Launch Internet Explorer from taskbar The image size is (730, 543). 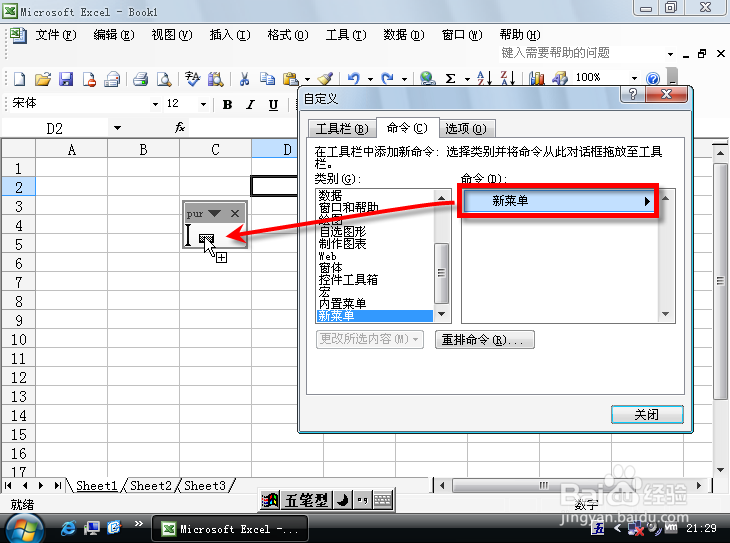point(68,528)
